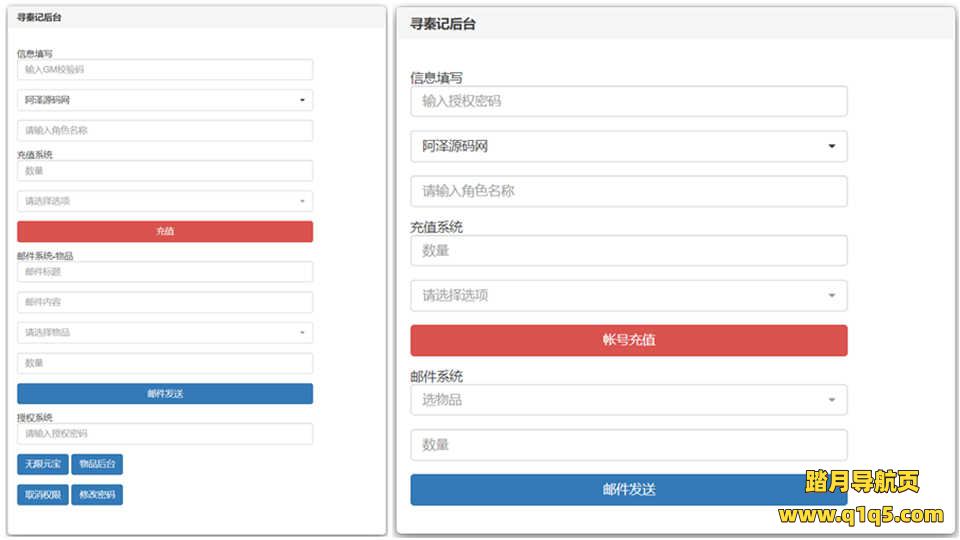
Task: Open the 阿泽源码网 dropdown in right form
Action: click(628, 146)
